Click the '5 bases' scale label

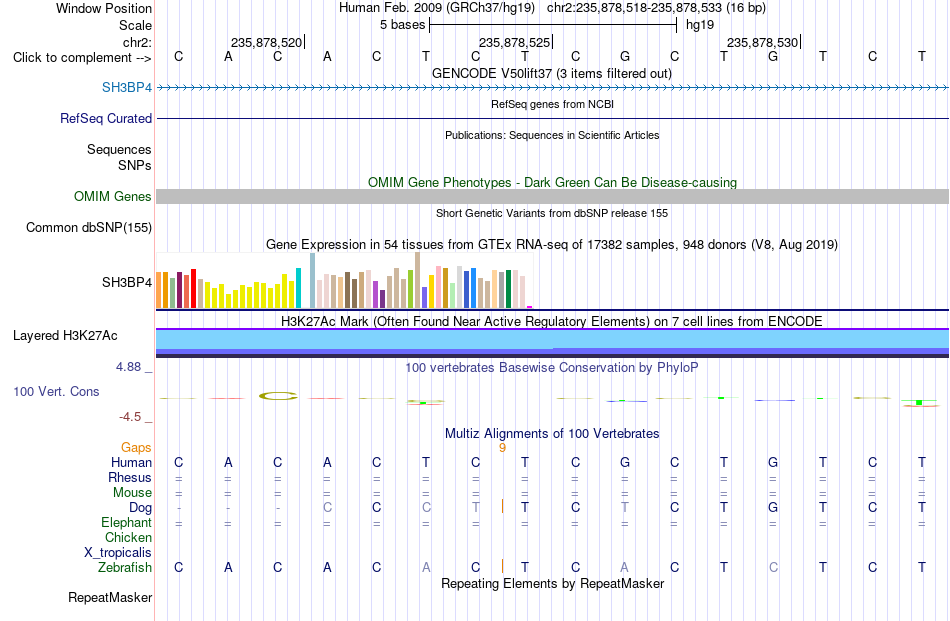tap(402, 25)
